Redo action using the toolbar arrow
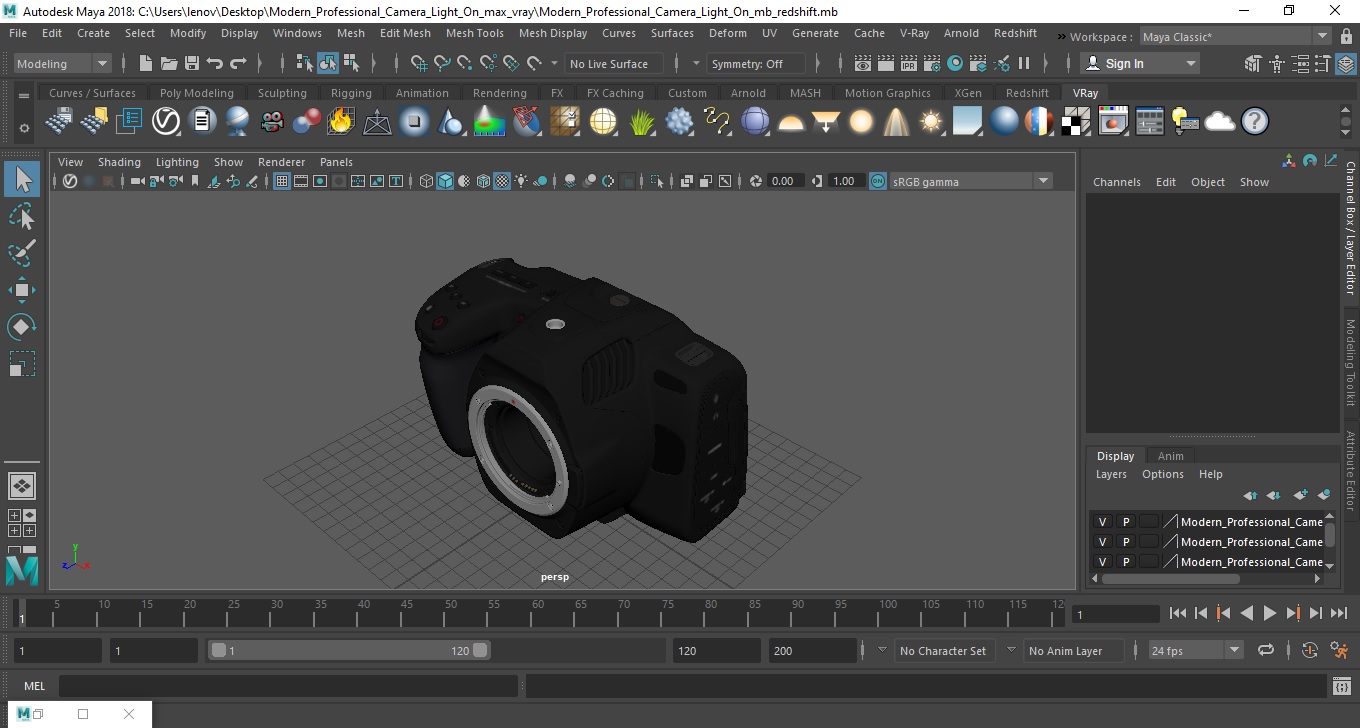The image size is (1360, 728). click(238, 63)
